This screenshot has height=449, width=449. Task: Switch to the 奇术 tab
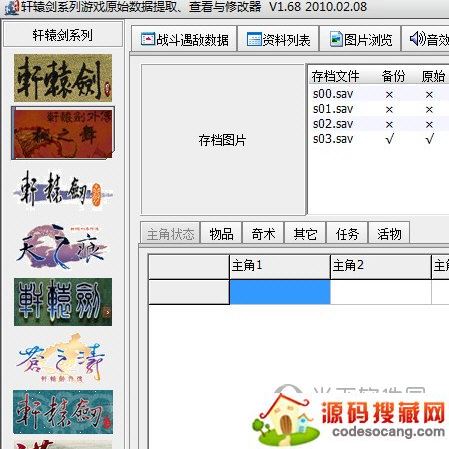(x=263, y=234)
